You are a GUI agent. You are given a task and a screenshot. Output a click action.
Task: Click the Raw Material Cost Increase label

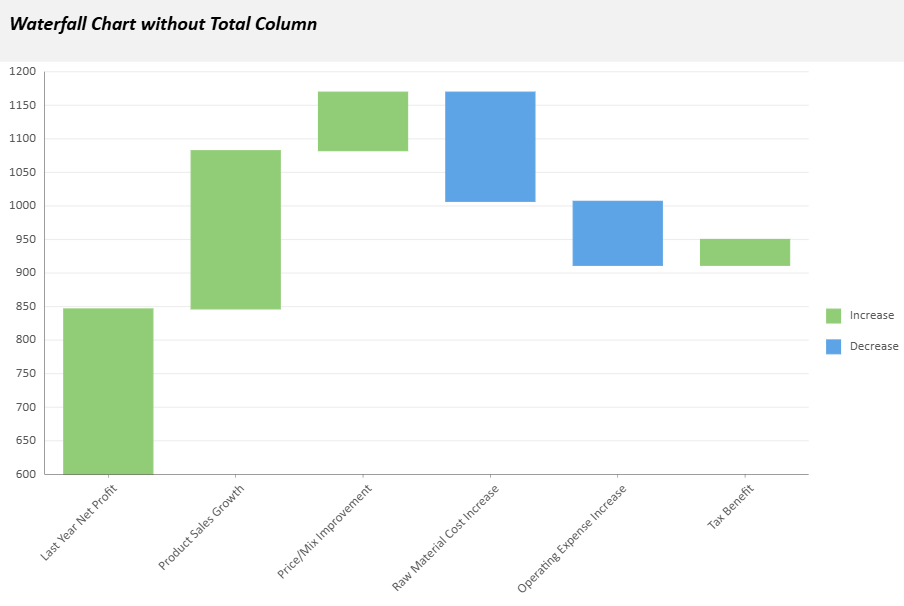(446, 537)
